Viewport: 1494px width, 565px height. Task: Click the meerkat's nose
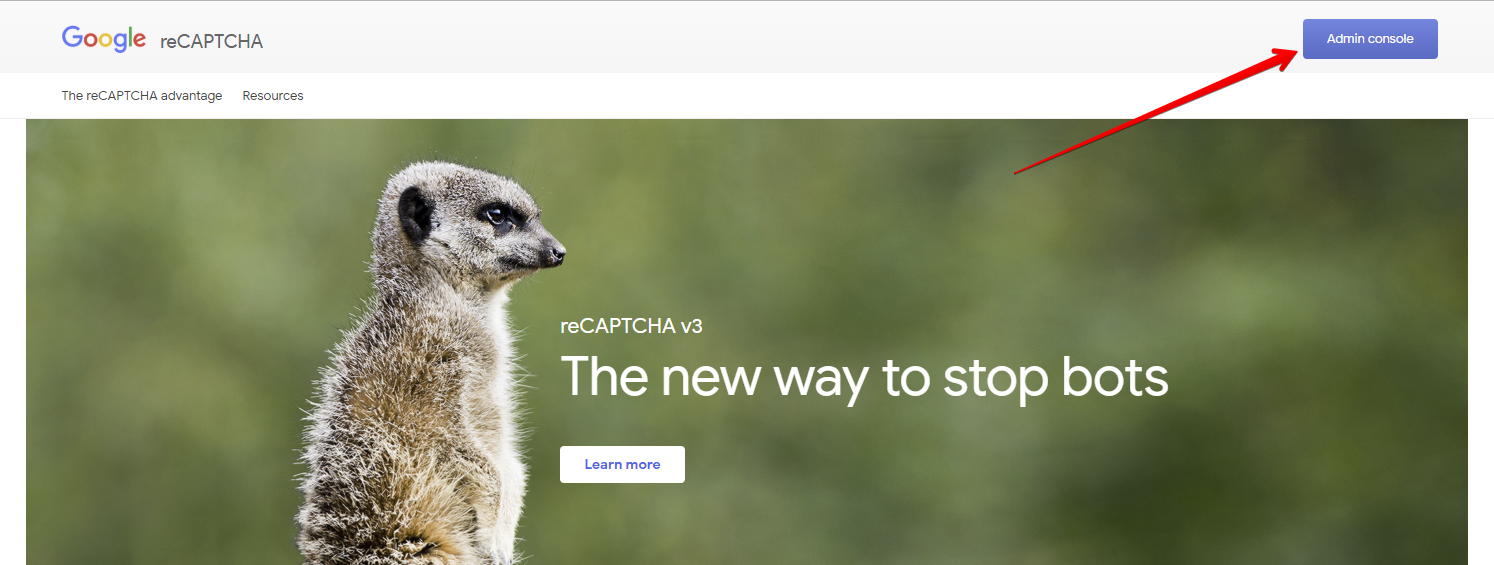point(556,253)
